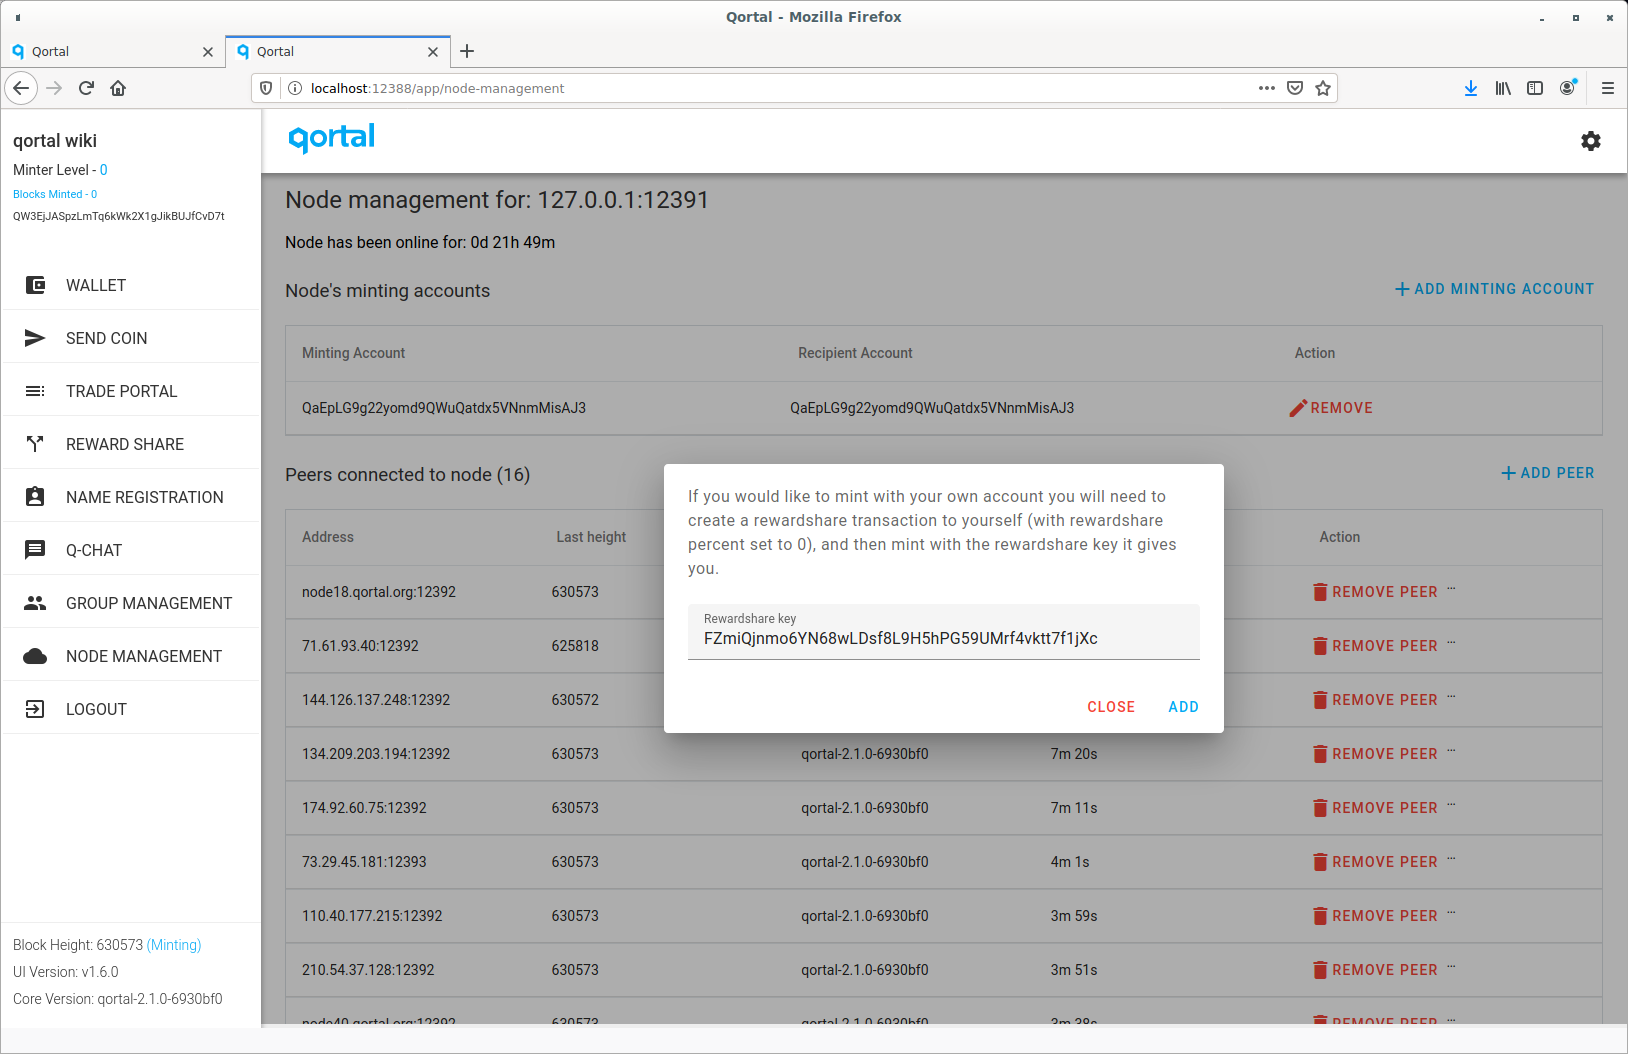
Task: Click the UI Version v1.6.0 text
Action: point(66,972)
